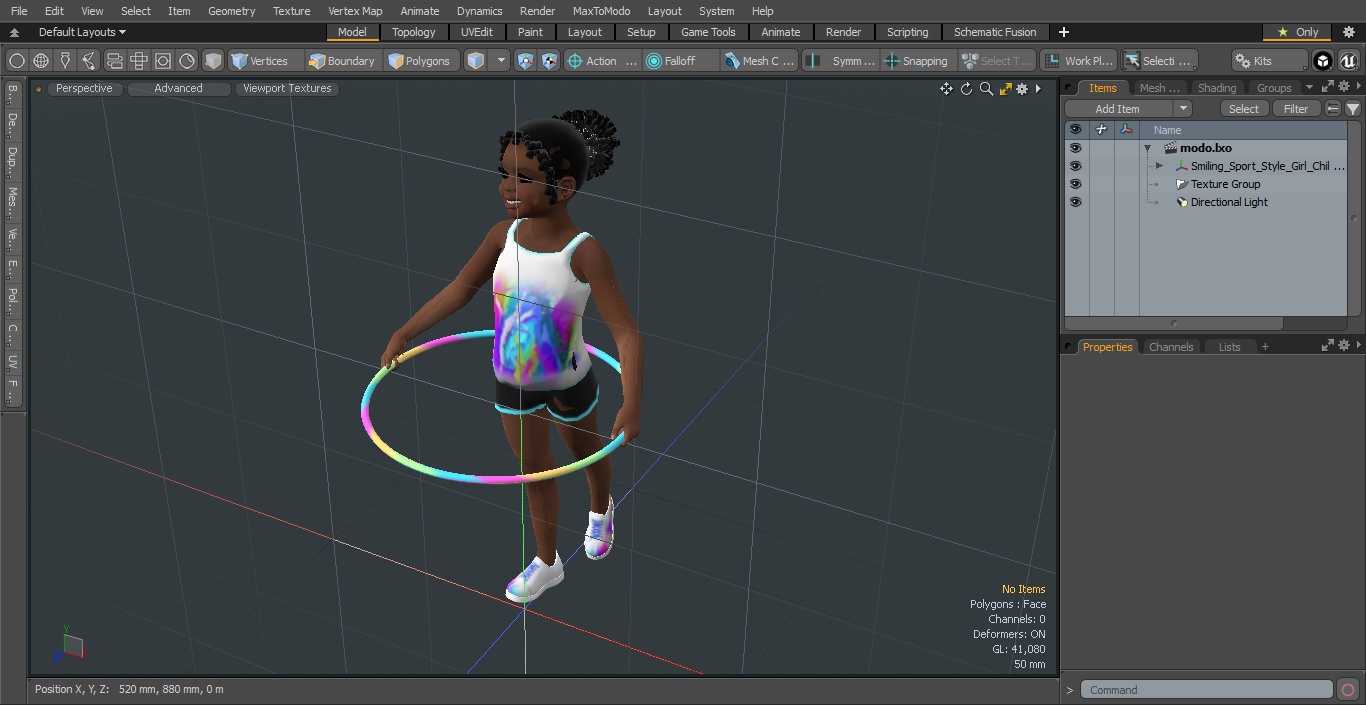Maximize viewport with the orange expand icon

pos(1005,89)
